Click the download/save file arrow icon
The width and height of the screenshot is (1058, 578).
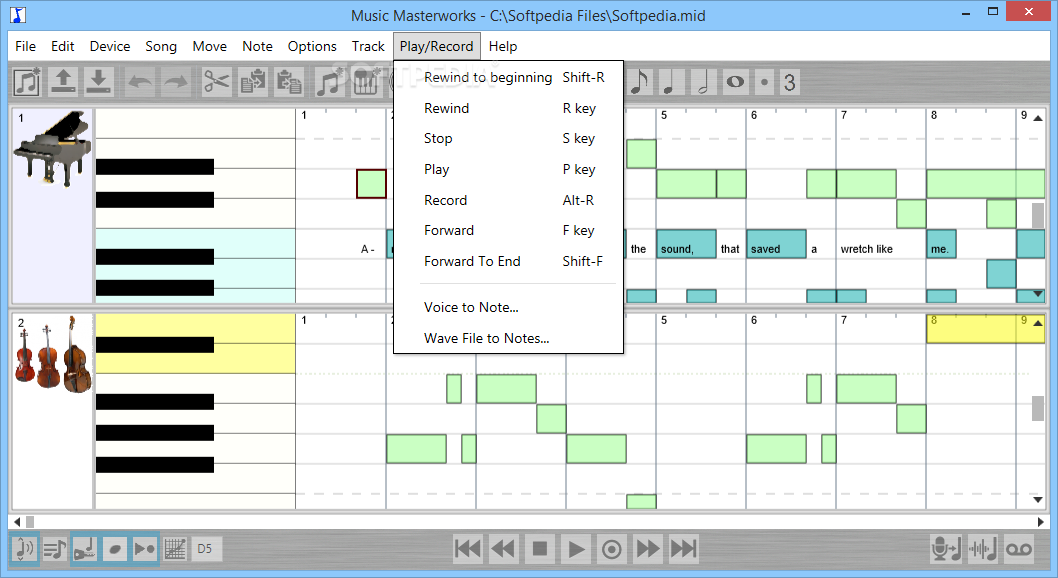pos(99,82)
